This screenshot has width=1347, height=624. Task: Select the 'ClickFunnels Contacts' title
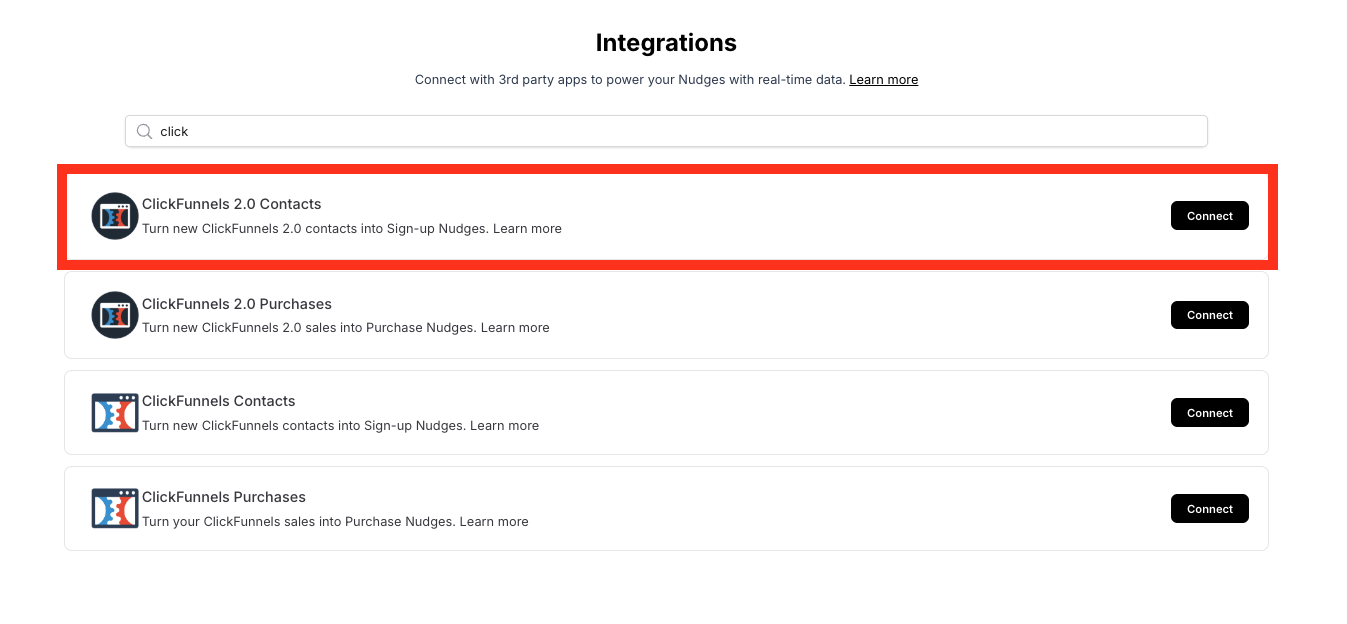pyautogui.click(x=219, y=401)
